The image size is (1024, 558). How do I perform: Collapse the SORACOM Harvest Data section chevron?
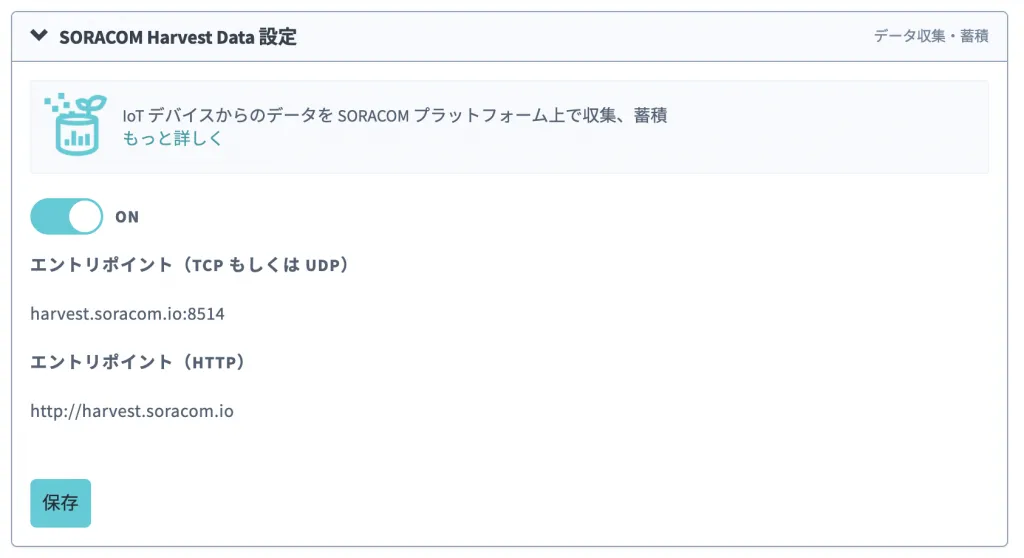39,37
